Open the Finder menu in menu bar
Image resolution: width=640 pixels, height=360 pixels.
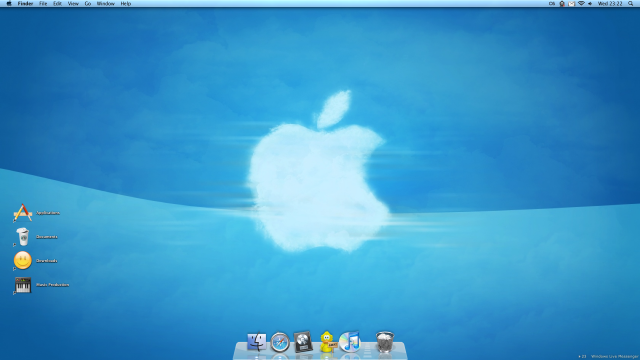tap(25, 4)
